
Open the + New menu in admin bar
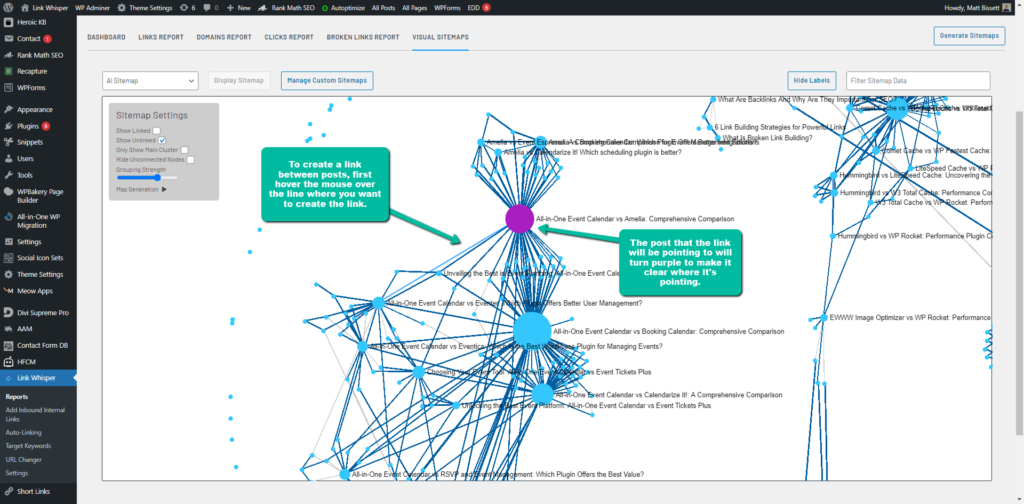[238, 7]
